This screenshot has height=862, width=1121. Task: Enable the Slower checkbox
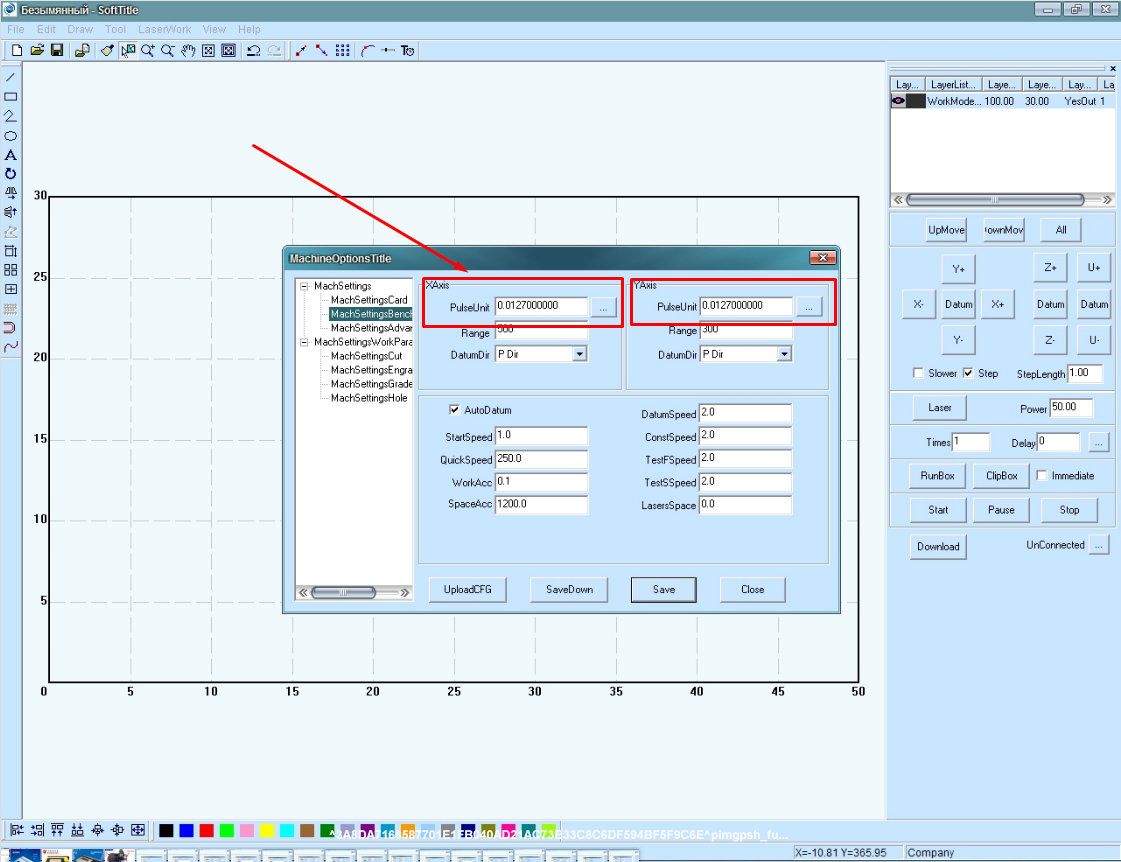coord(918,374)
